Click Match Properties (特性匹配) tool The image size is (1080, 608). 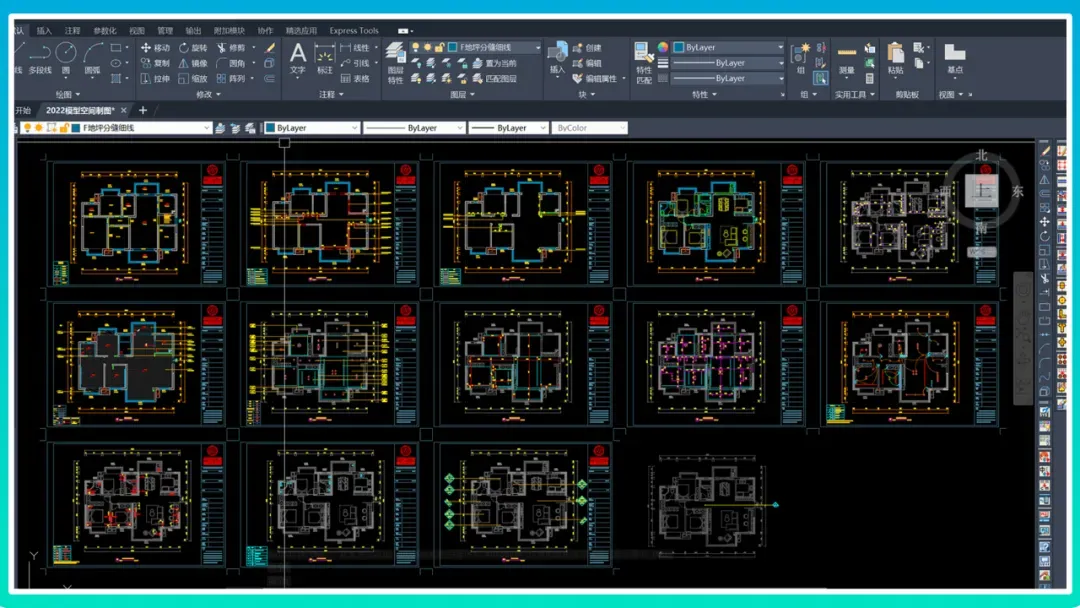point(644,62)
